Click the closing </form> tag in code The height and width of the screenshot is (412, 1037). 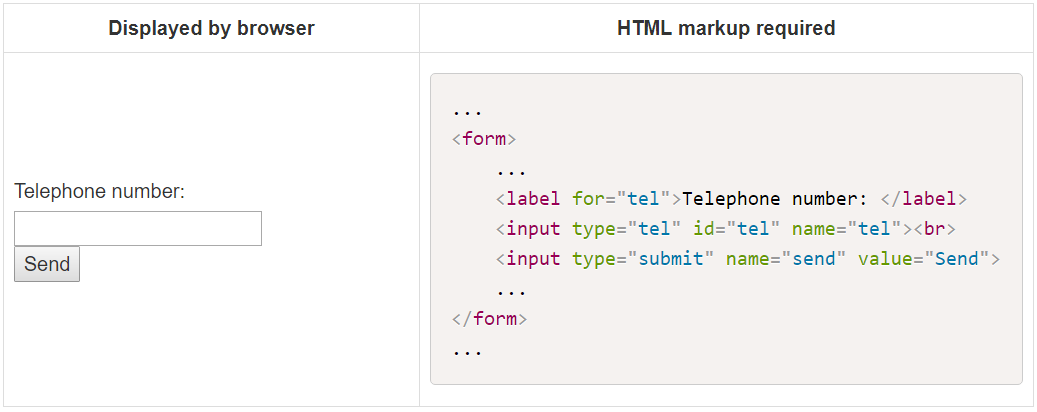pos(489,319)
